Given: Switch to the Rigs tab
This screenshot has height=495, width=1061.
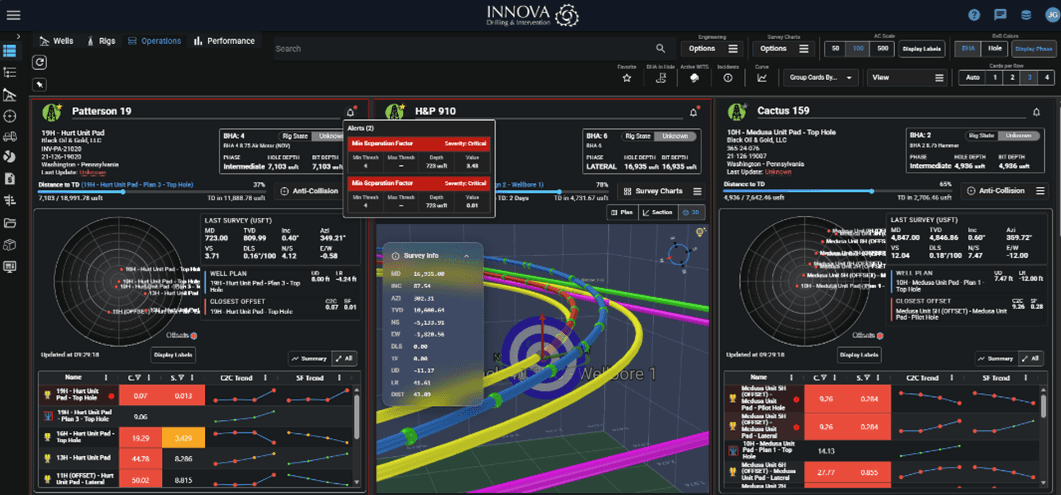Looking at the screenshot, I should [101, 41].
